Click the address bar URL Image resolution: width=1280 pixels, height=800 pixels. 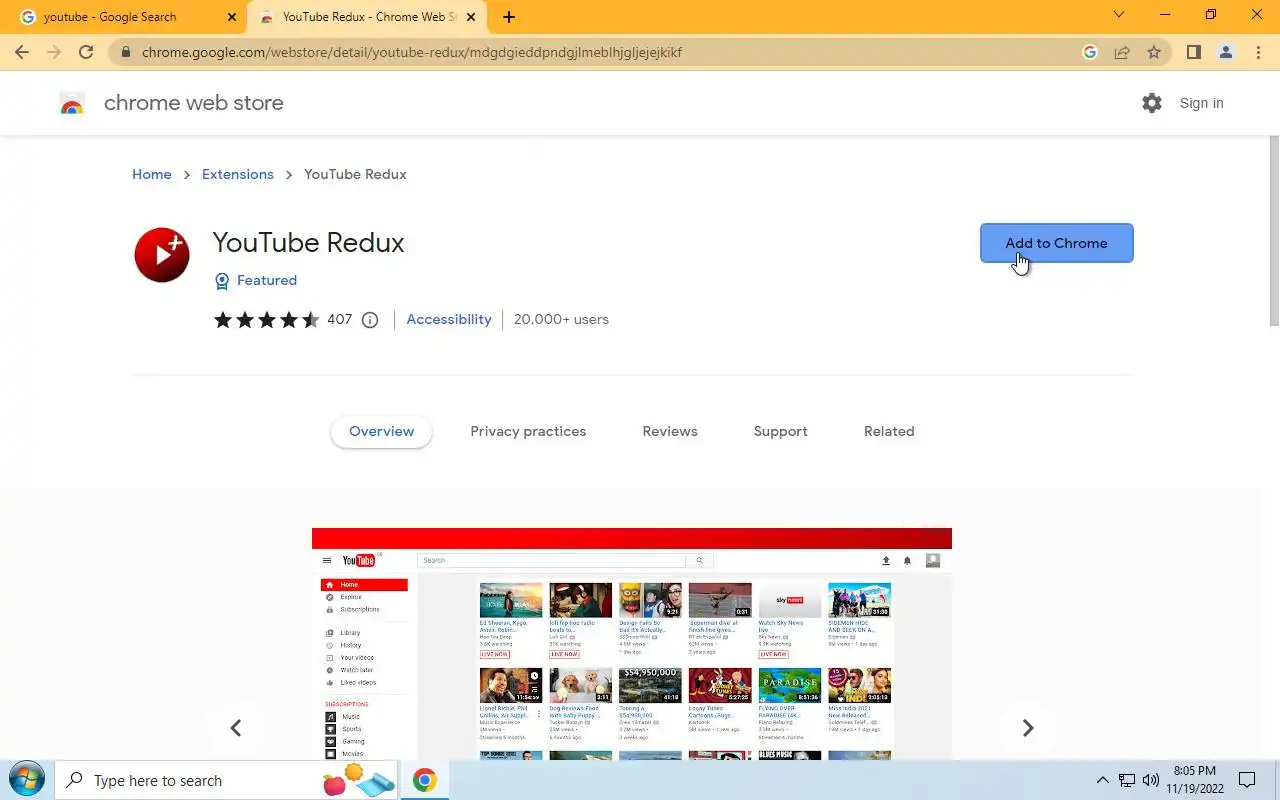pos(412,52)
